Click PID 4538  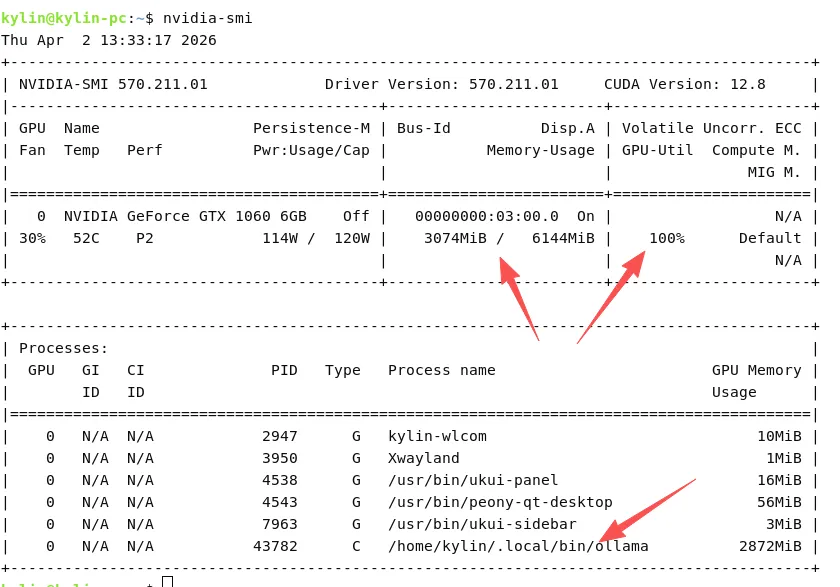280,480
